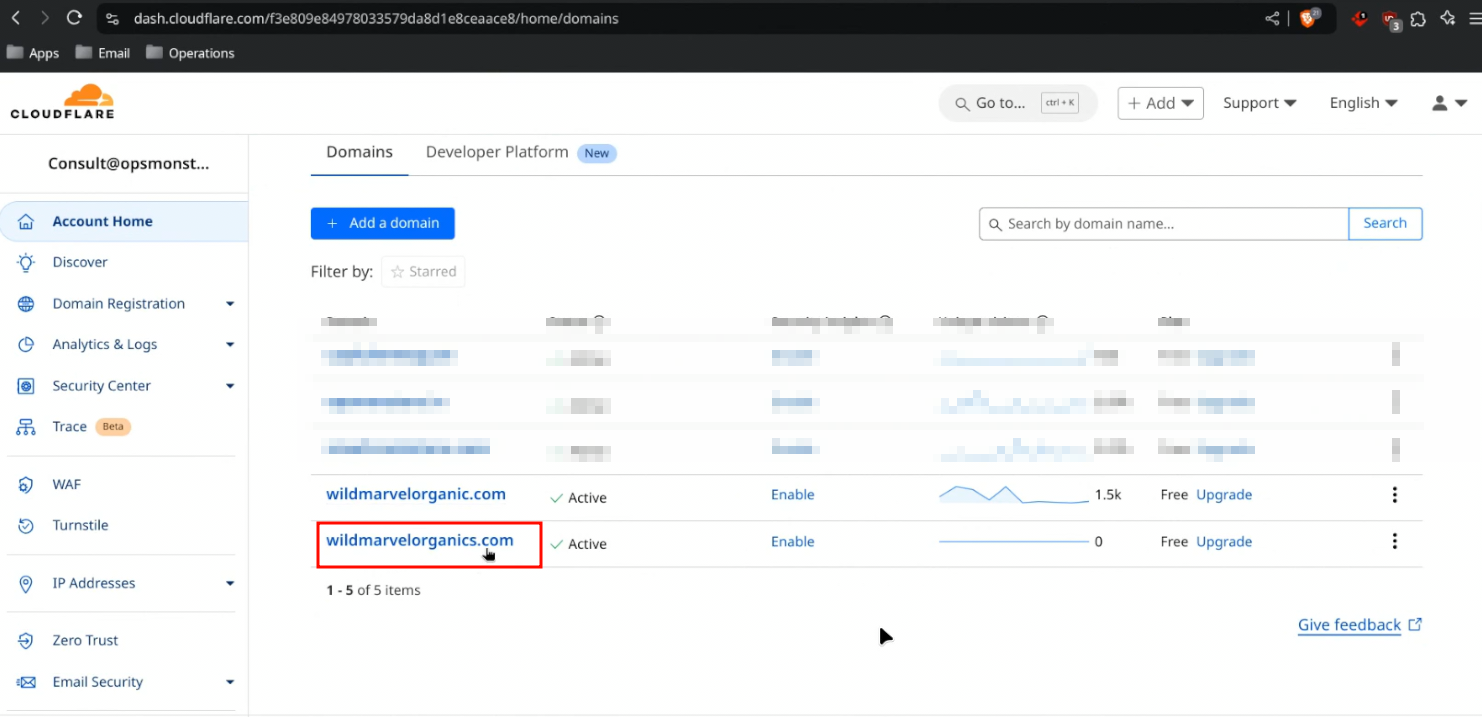Switch to the Developer Platform tab
Image resolution: width=1482 pixels, height=717 pixels.
pyautogui.click(x=497, y=152)
